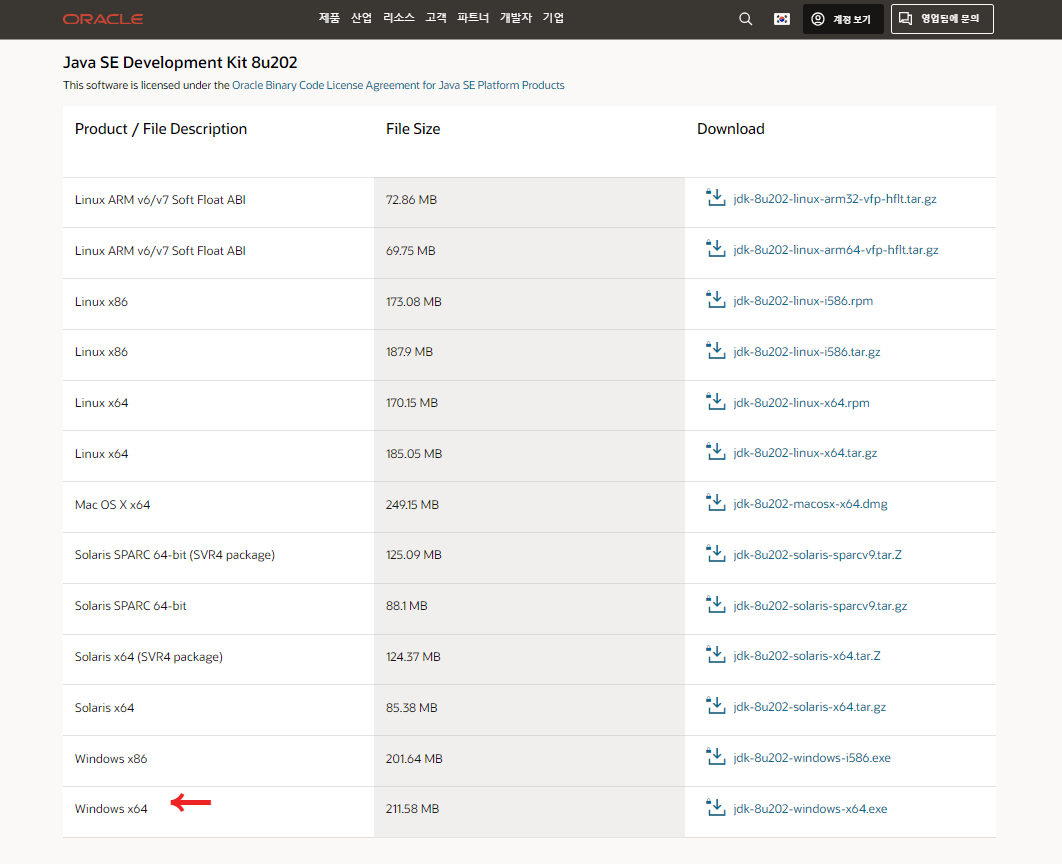The width and height of the screenshot is (1062, 864).
Task: Open the 개발자 menu
Action: (515, 18)
